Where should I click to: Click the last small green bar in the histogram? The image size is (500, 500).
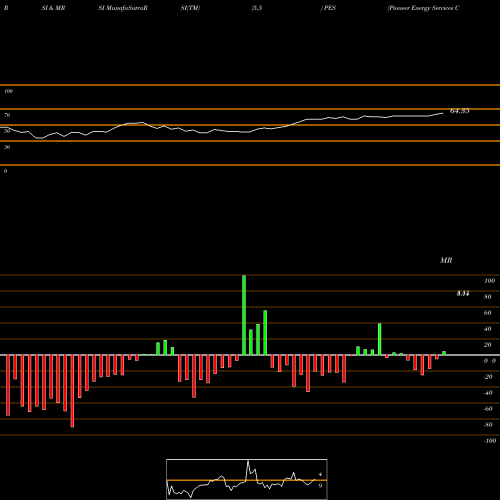tap(444, 353)
